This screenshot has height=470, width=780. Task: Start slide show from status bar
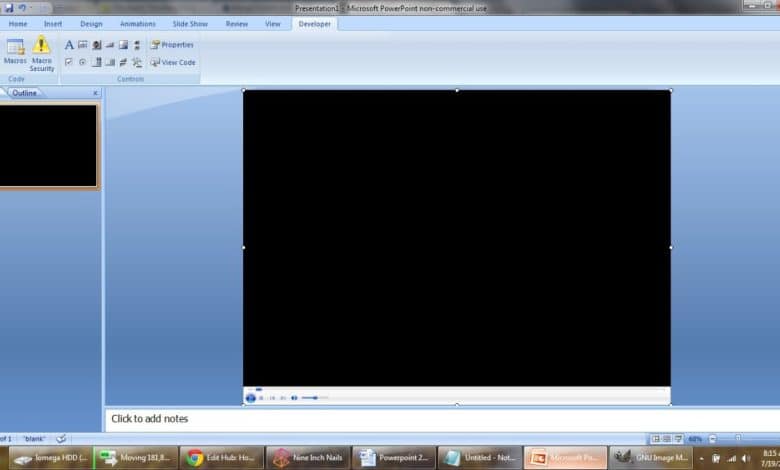[678, 439]
